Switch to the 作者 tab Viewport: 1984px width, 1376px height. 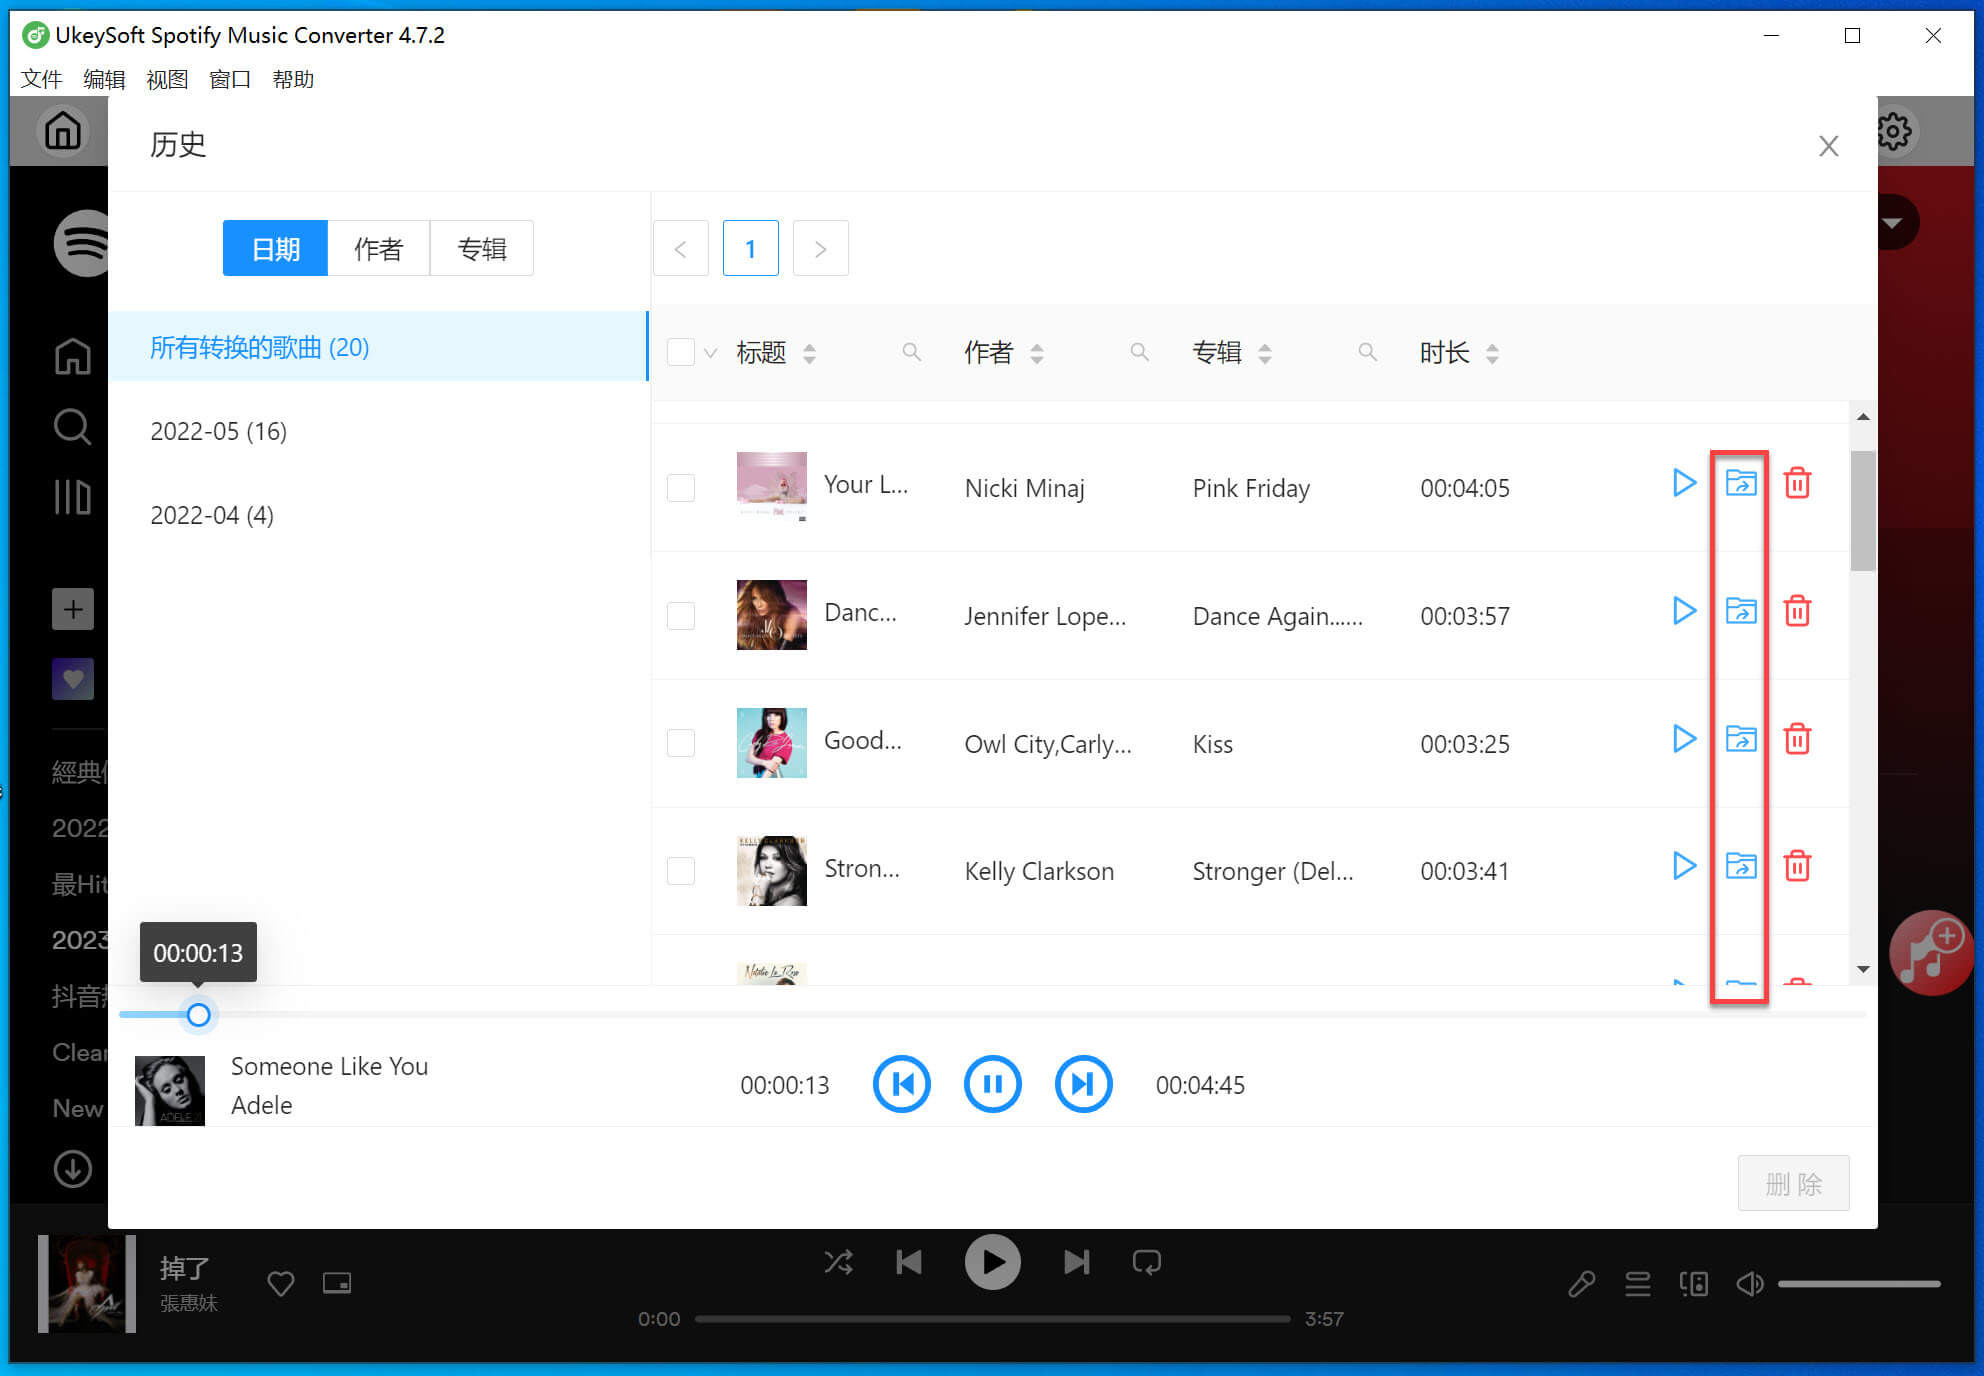point(379,248)
